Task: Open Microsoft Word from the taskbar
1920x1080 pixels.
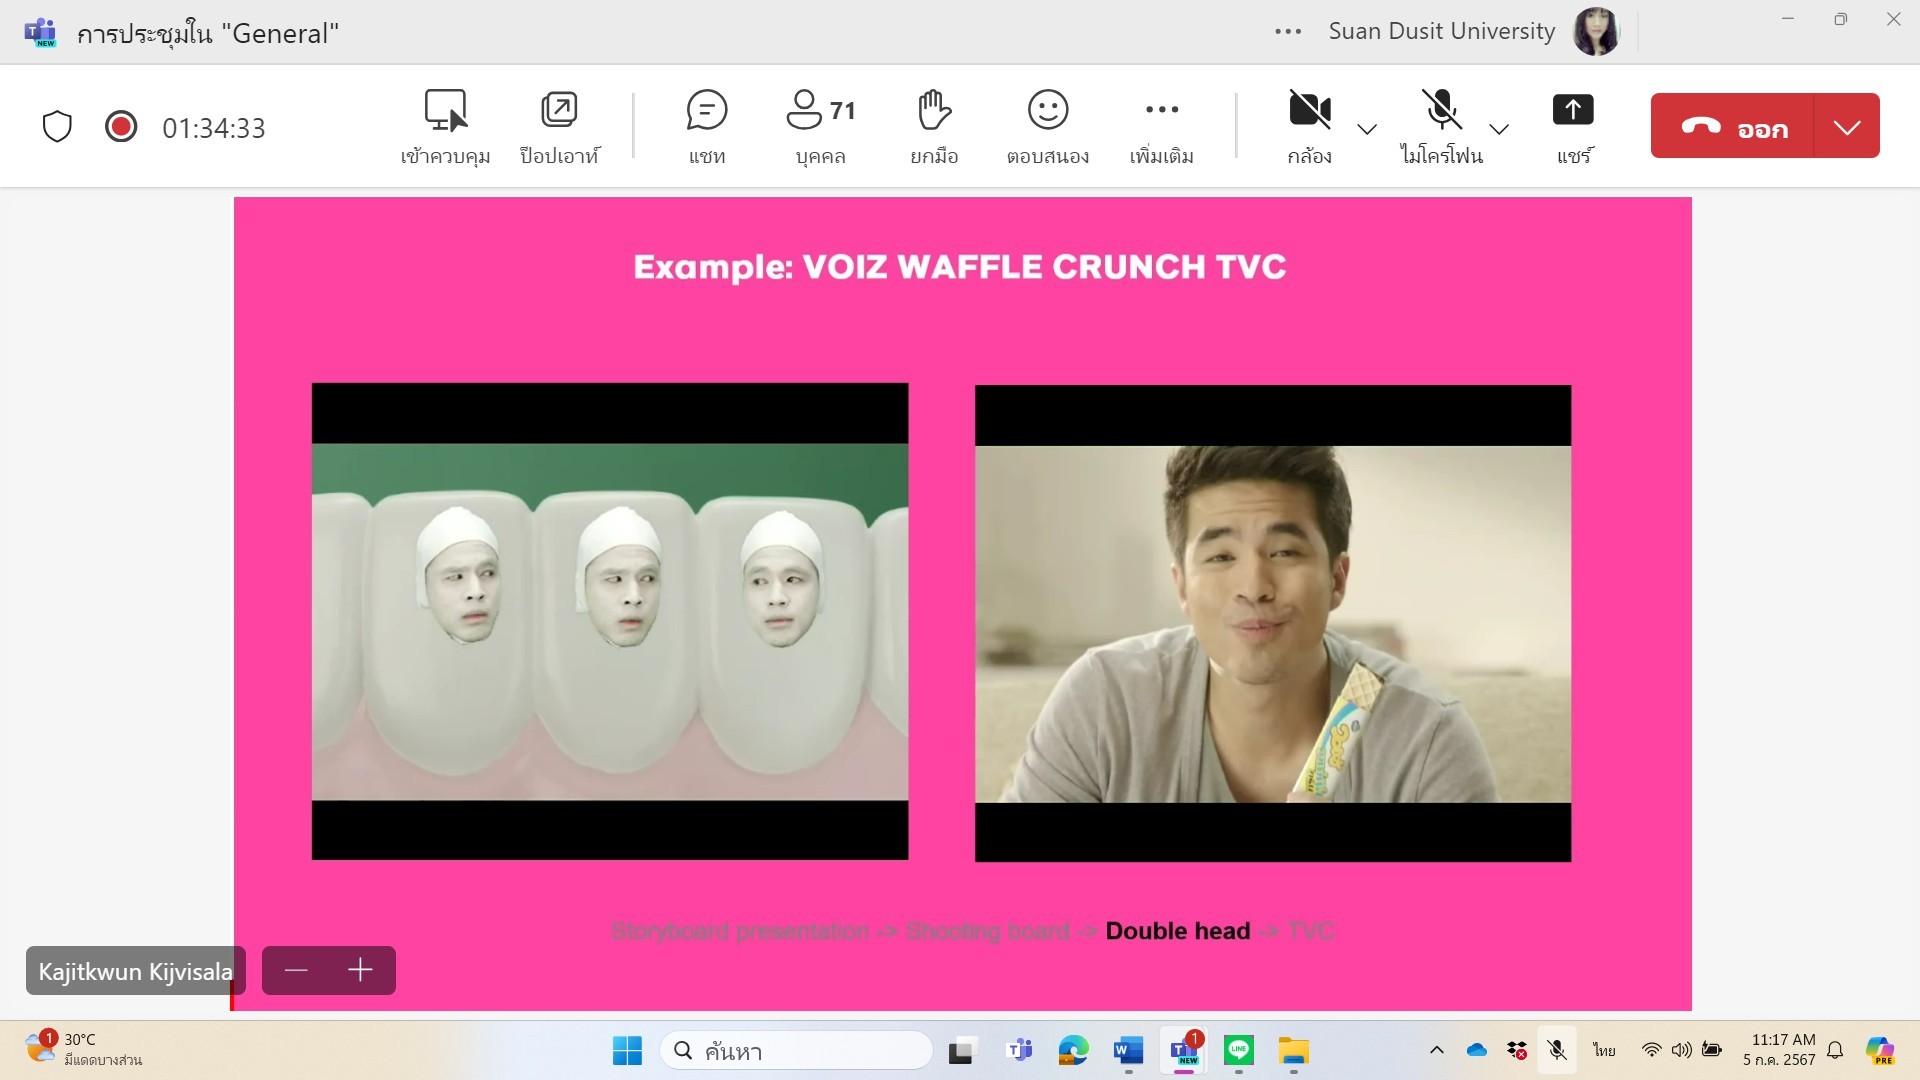Action: pos(1128,1051)
